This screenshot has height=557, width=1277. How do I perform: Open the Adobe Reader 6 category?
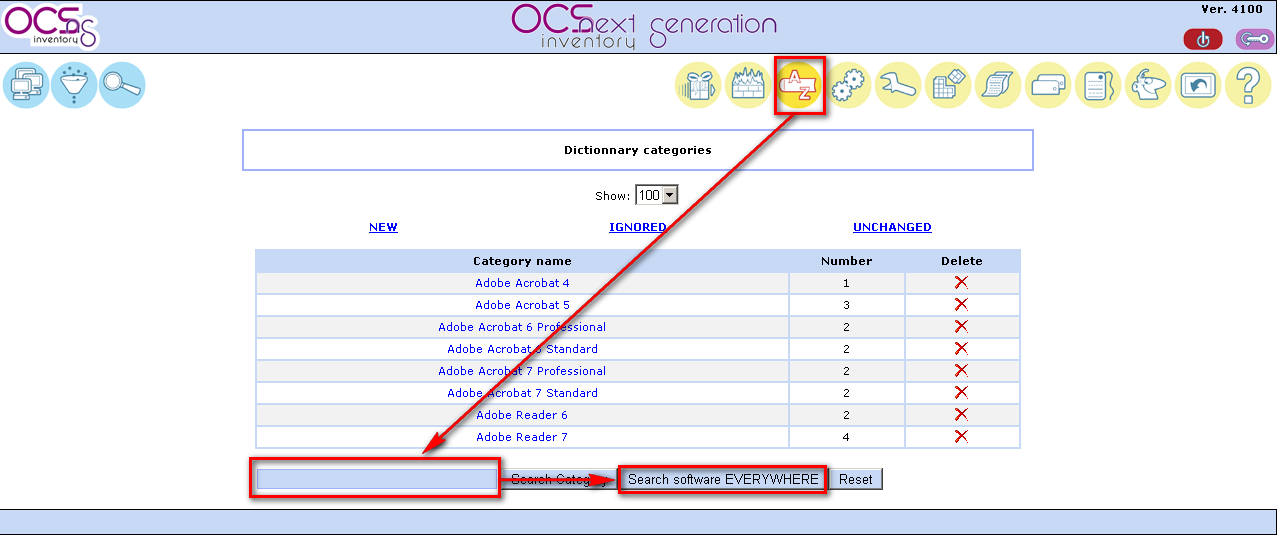click(x=522, y=415)
